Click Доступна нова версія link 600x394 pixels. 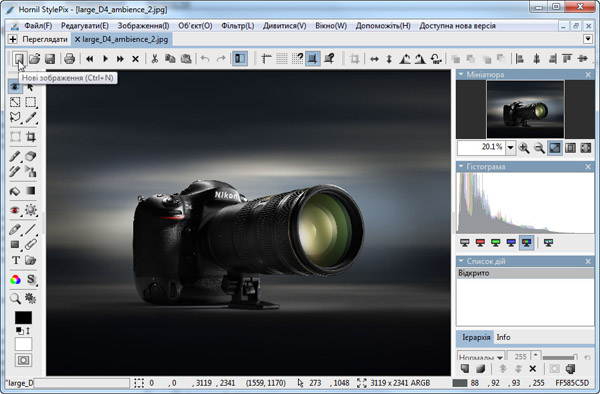457,26
